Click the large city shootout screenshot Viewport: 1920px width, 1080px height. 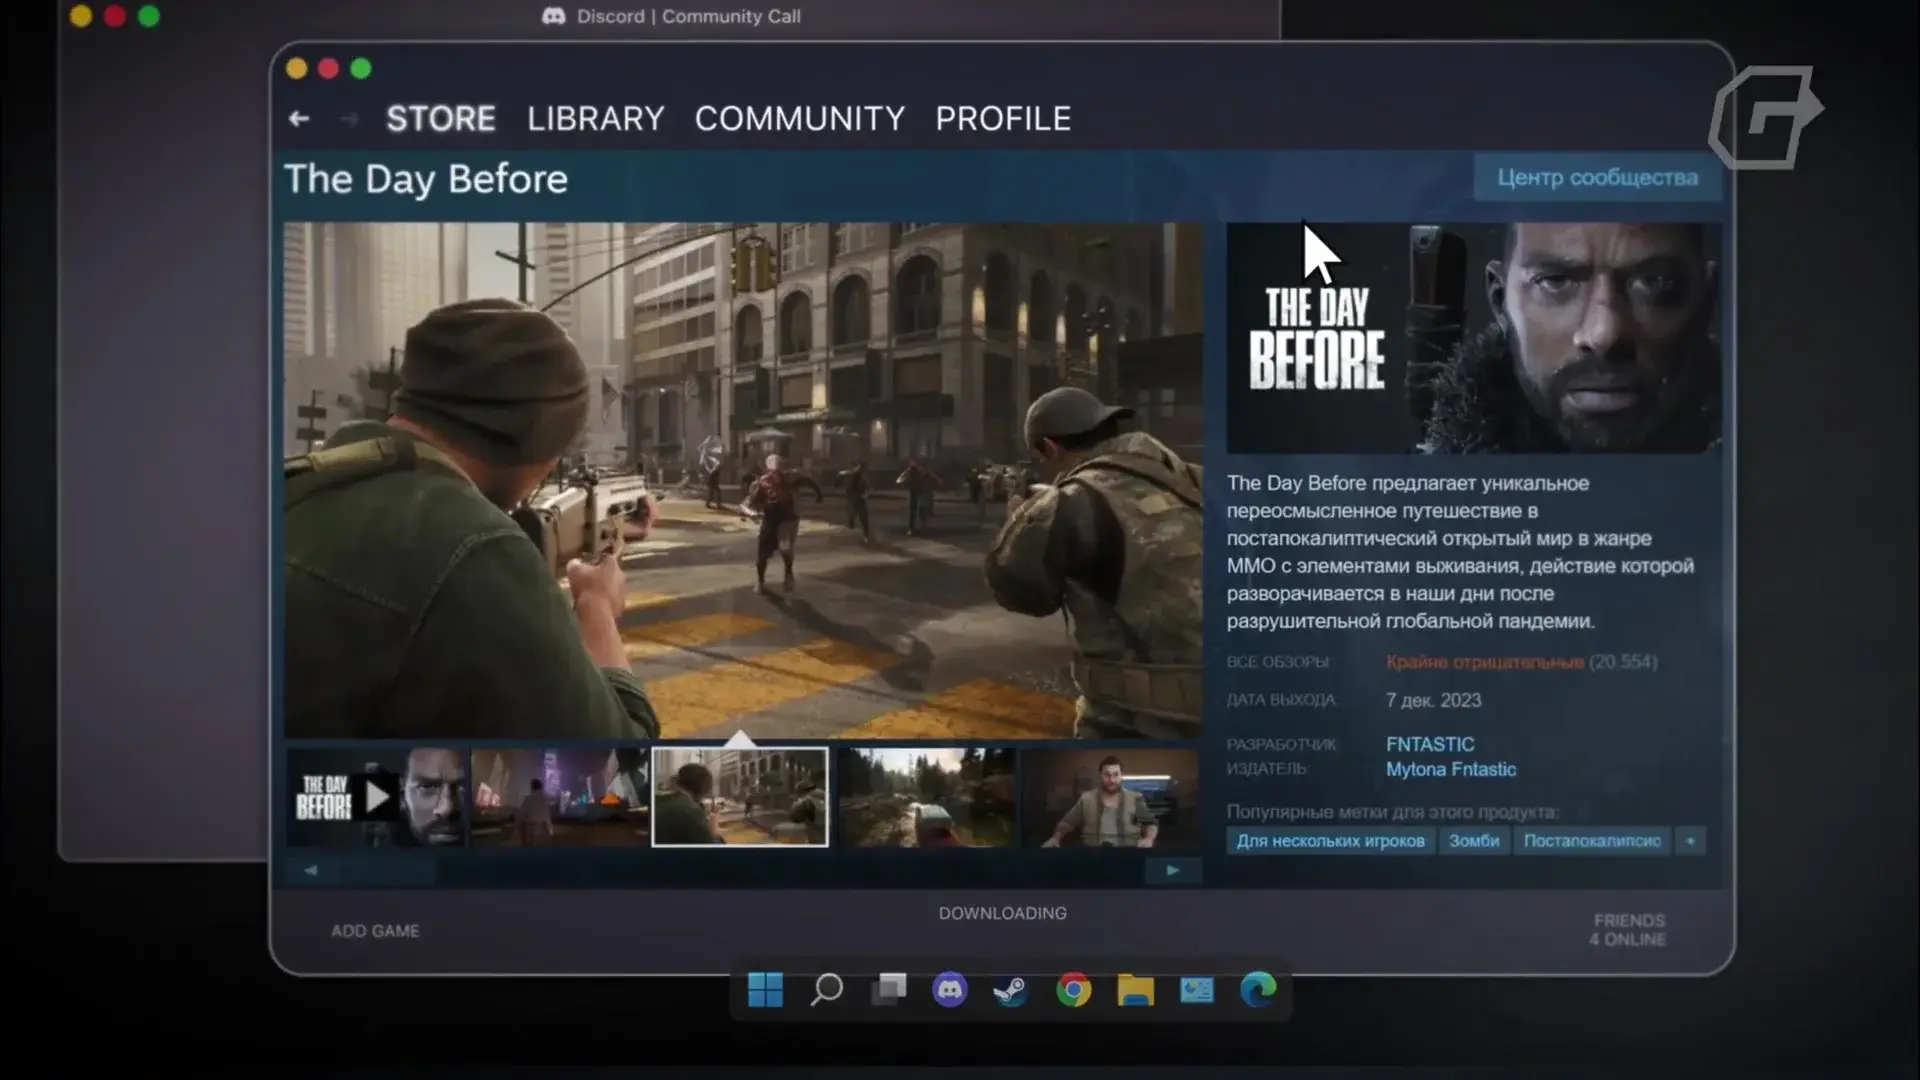[x=743, y=481]
